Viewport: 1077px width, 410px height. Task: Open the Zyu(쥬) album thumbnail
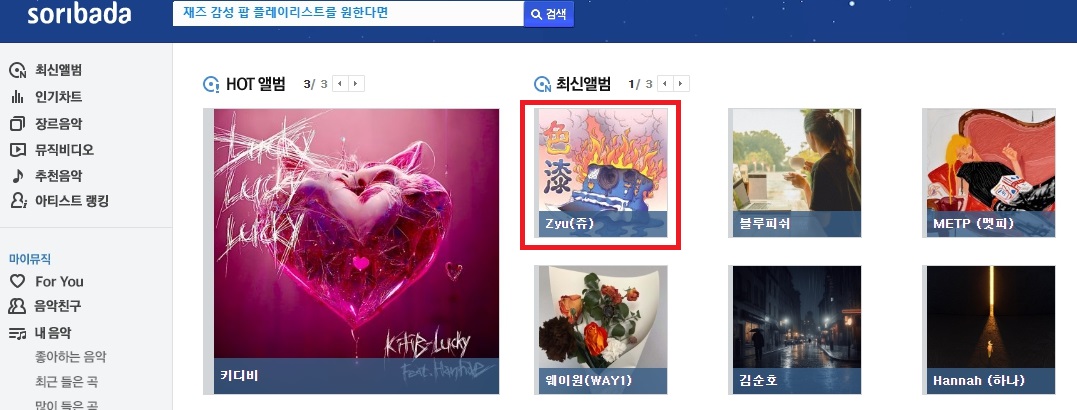coord(601,173)
